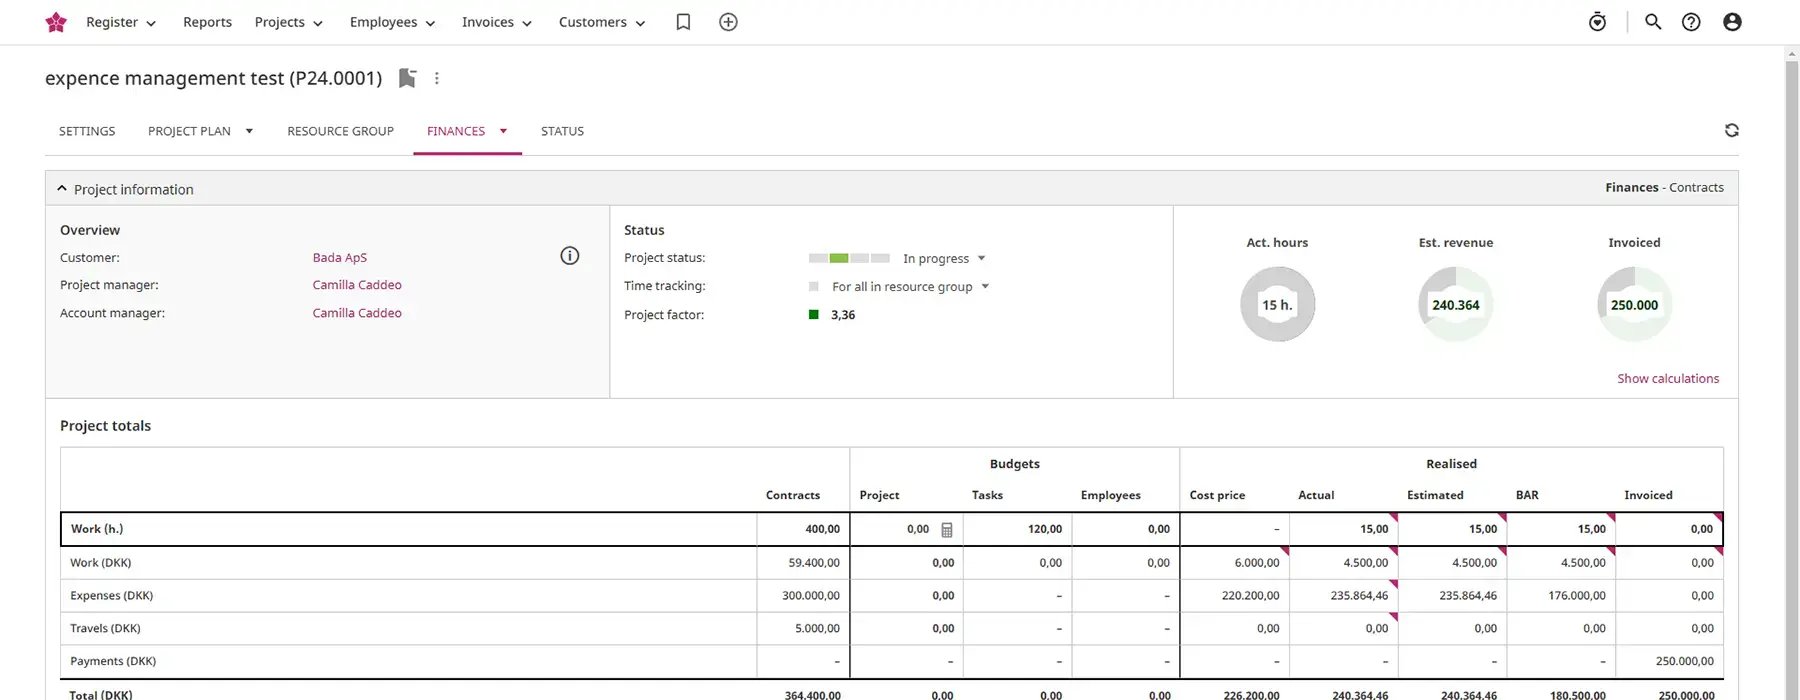Switch to the Project Plan tab
1800x700 pixels.
pyautogui.click(x=189, y=131)
